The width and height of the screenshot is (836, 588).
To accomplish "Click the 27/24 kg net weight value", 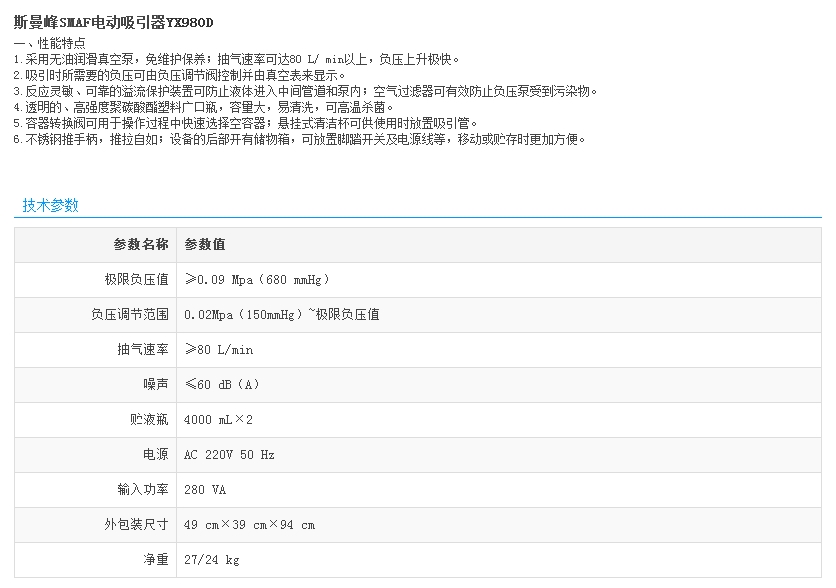I will [x=212, y=559].
